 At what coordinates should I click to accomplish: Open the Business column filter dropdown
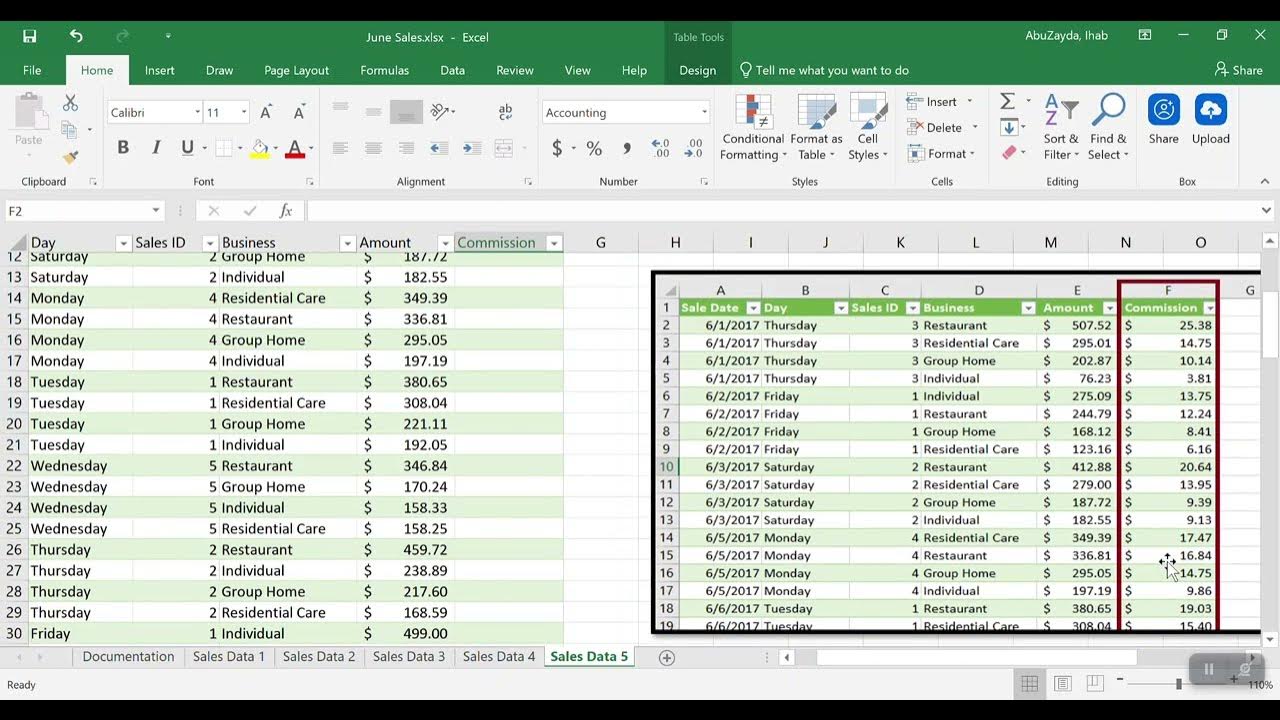pyautogui.click(x=347, y=243)
